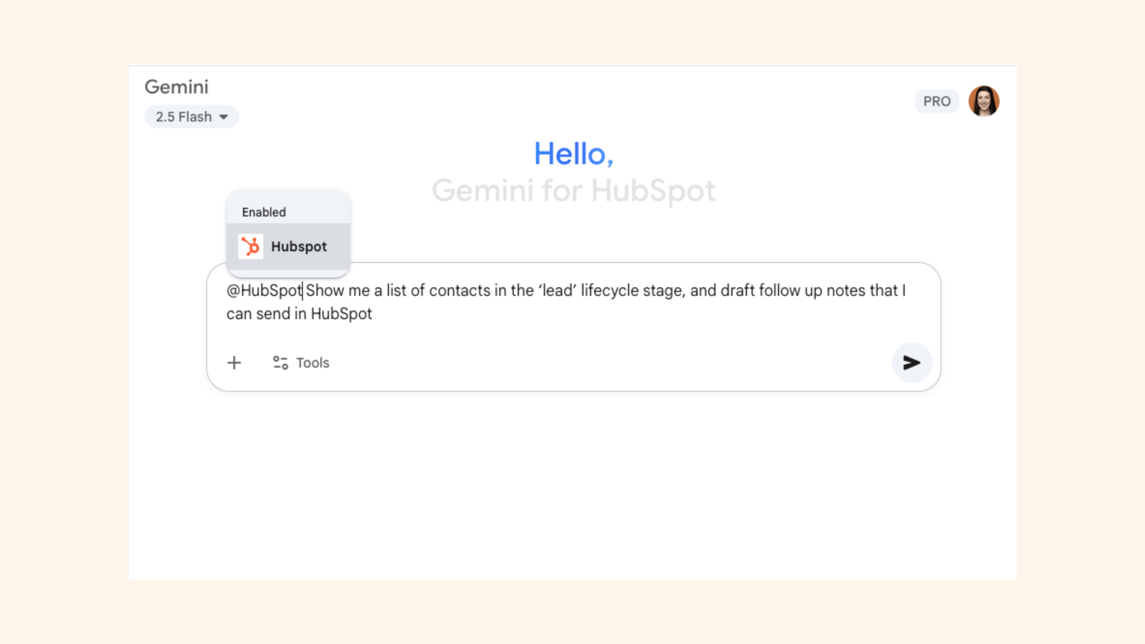Open the plus attachment icon
Screen dimensions: 1145x644
click(x=234, y=363)
